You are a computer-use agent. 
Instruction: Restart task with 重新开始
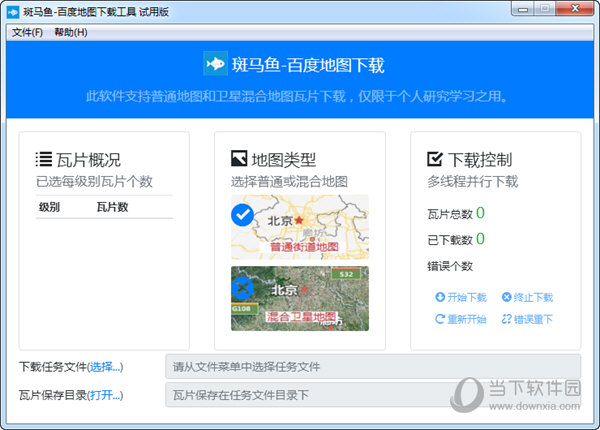tap(461, 319)
